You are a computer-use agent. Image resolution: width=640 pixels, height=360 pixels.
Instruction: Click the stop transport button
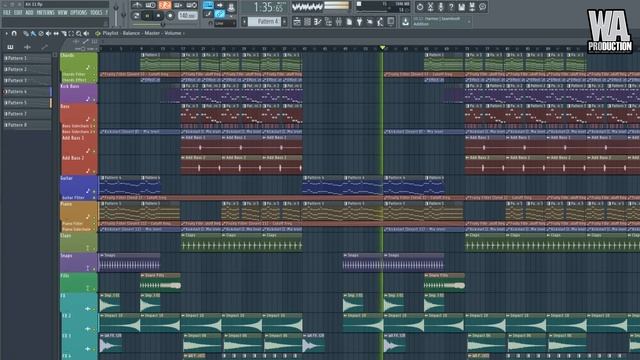pyautogui.click(x=158, y=16)
